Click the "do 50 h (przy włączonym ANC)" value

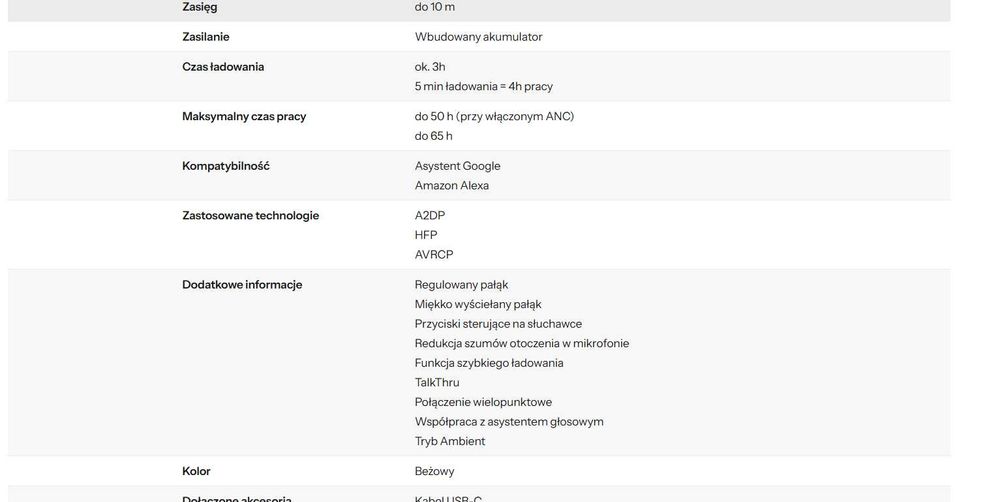(x=494, y=116)
